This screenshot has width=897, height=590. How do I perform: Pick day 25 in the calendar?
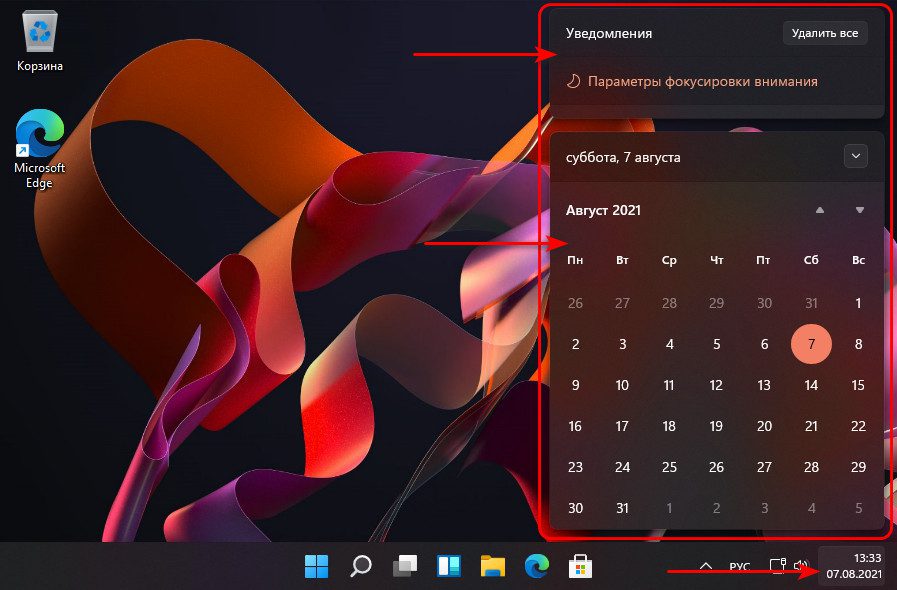coord(669,467)
